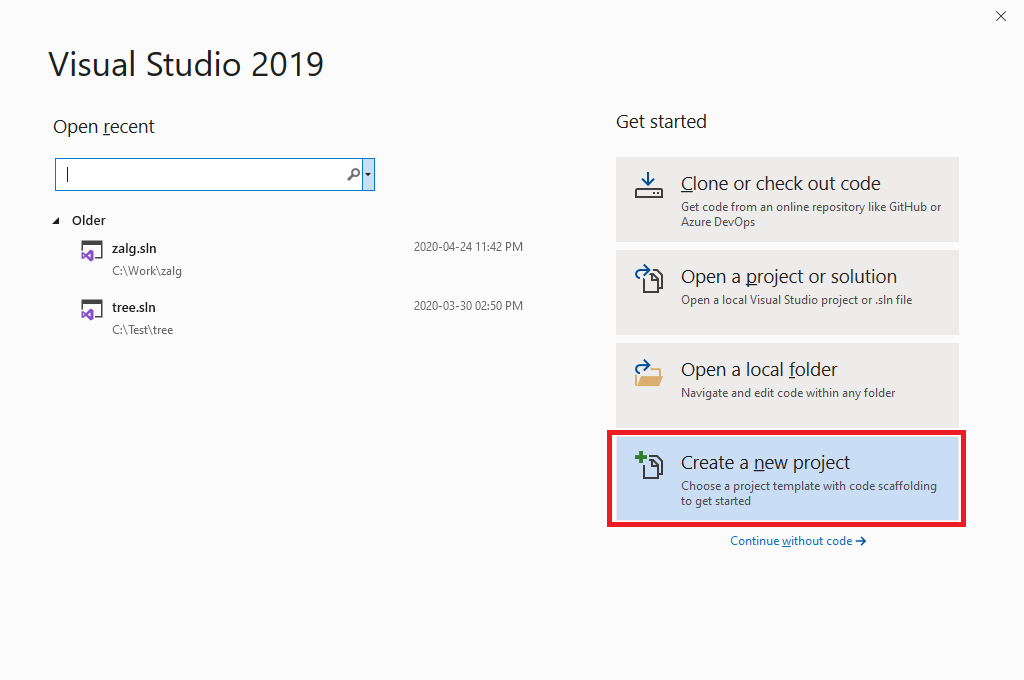Click the Clone or check out code icon
Image resolution: width=1024 pixels, height=680 pixels.
tap(649, 185)
